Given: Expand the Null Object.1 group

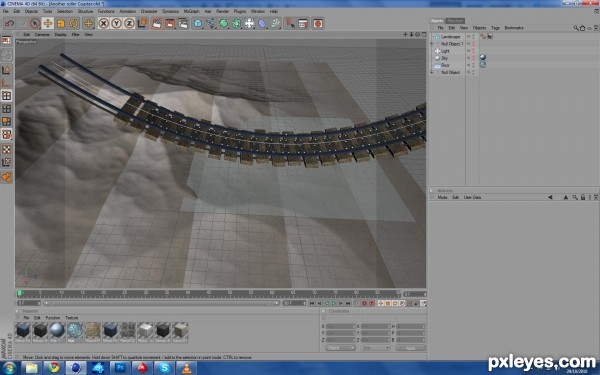Looking at the screenshot, I should (432, 44).
